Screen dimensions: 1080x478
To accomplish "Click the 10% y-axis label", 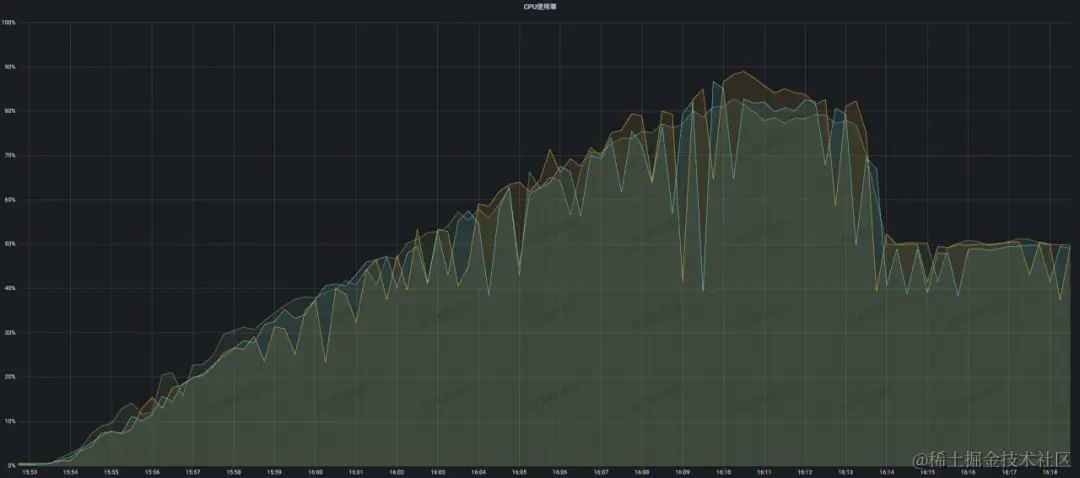I will pyautogui.click(x=10, y=422).
